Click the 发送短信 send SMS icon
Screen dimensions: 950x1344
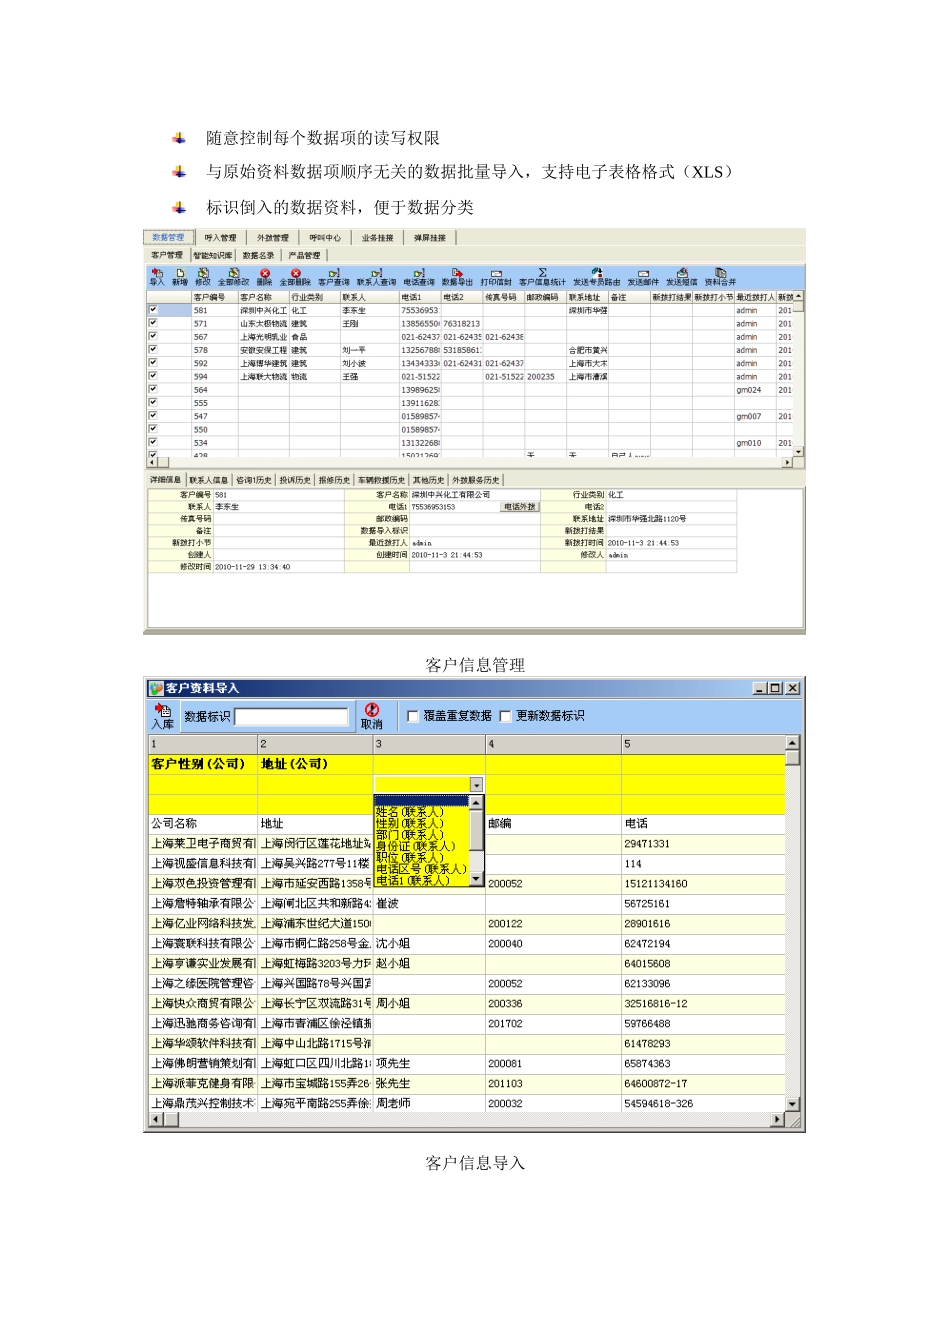682,277
